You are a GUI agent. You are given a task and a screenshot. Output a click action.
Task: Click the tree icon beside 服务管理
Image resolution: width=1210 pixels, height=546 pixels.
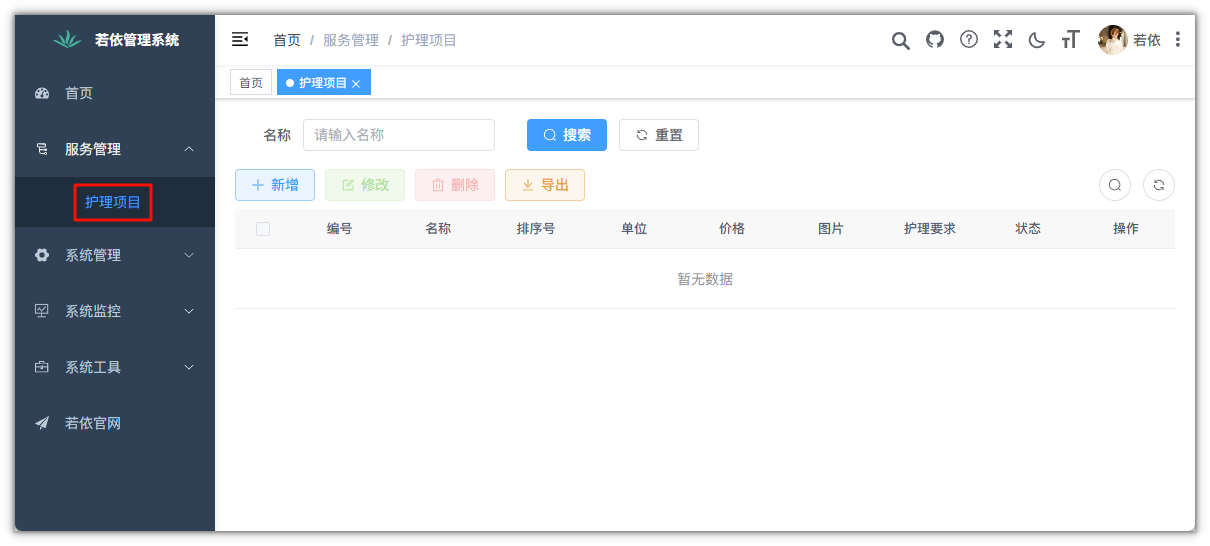click(42, 149)
